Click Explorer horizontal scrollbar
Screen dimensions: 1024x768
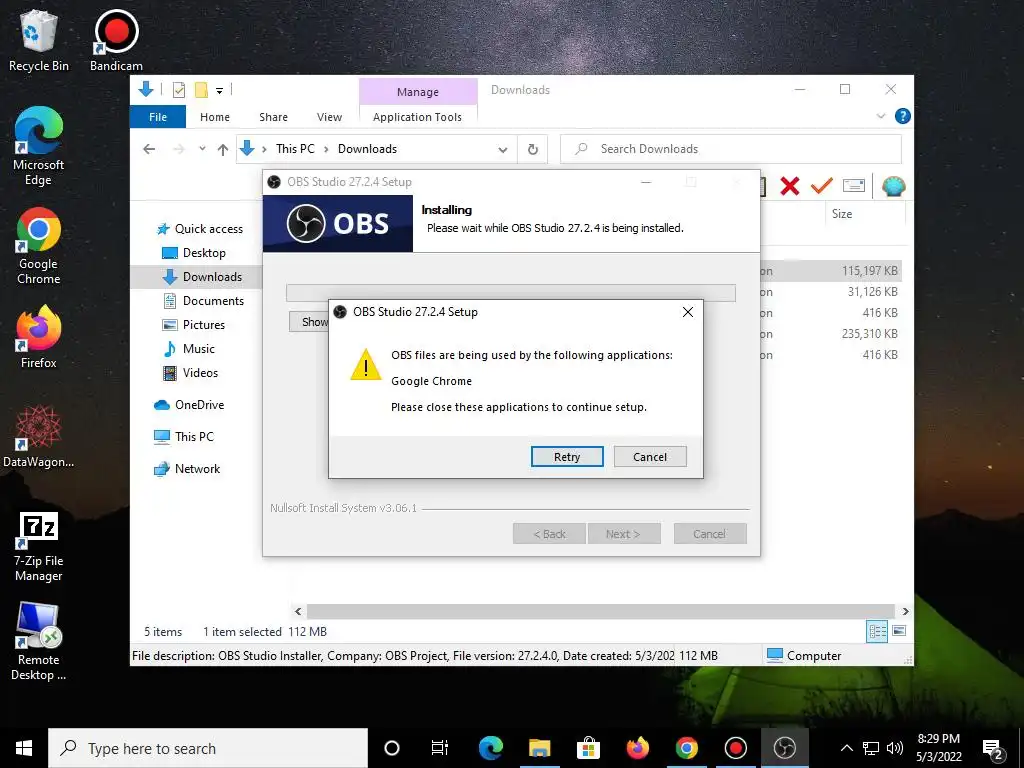coord(601,611)
